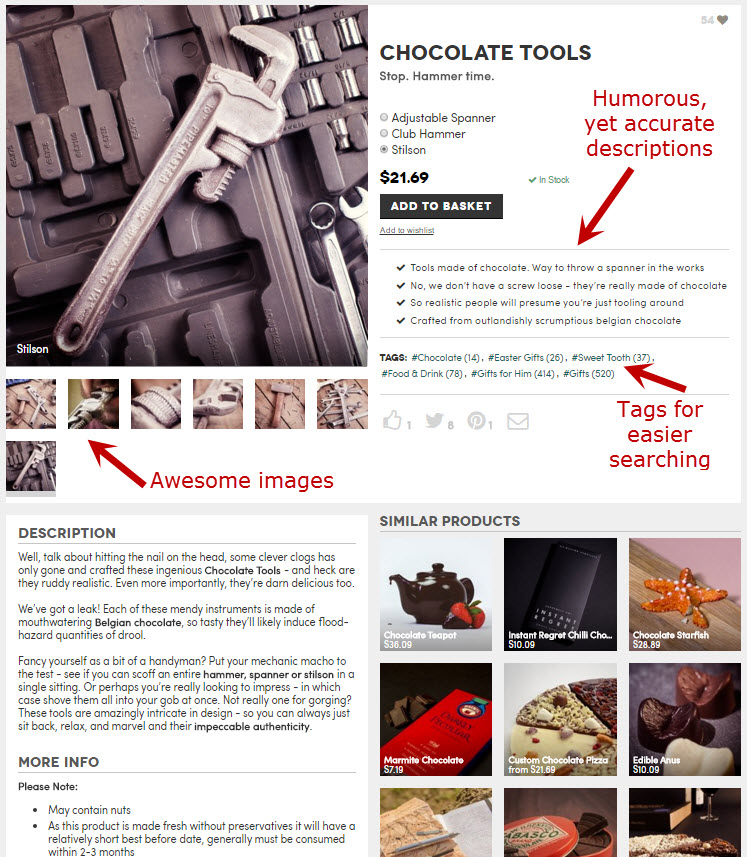Open the Chocolate Teapot similar product

[436, 594]
